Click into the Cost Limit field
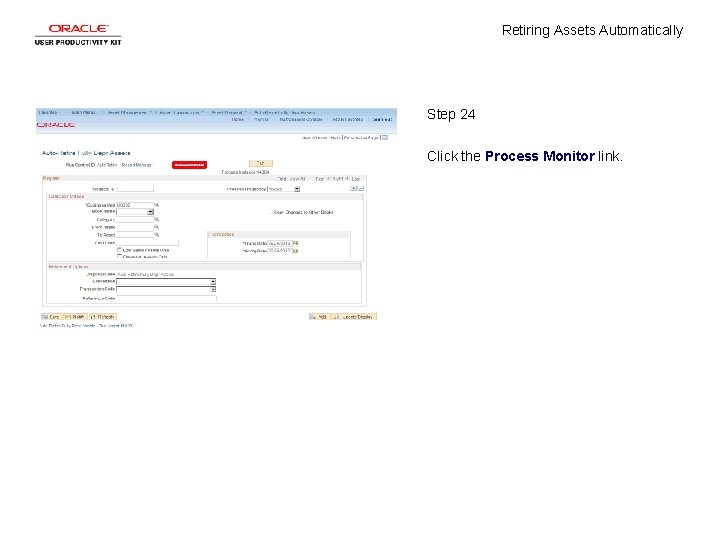Screen dimensions: 720x540 tap(147, 242)
